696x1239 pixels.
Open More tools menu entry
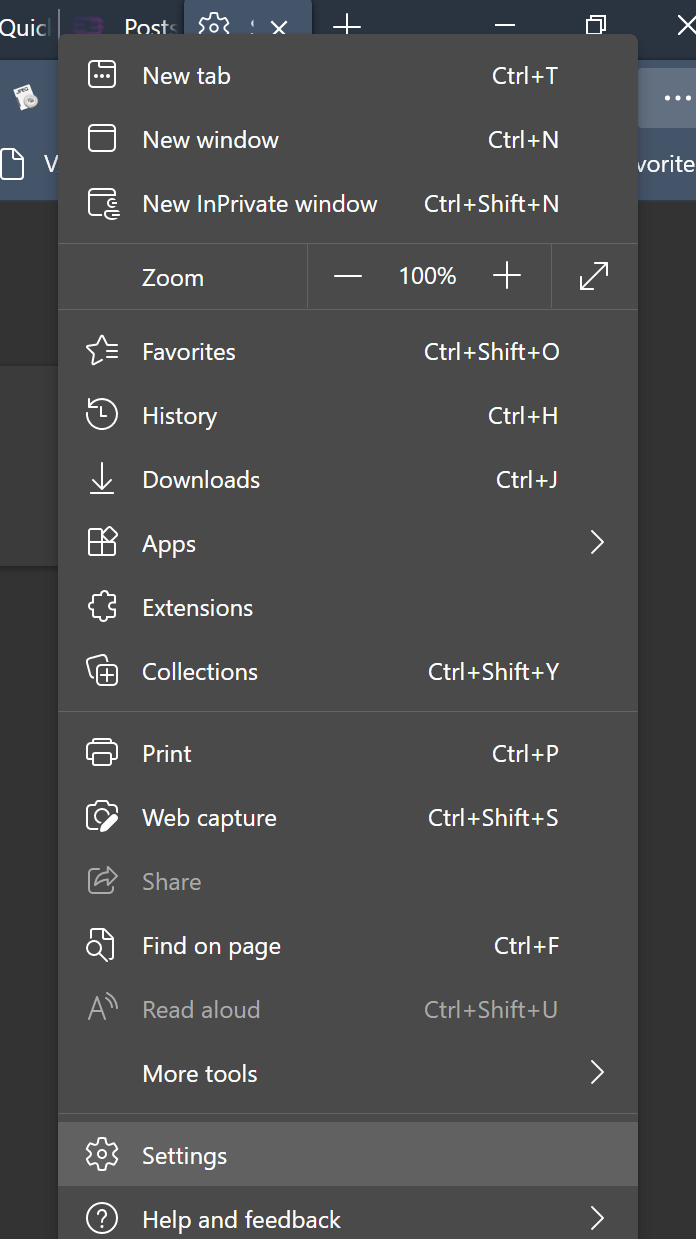348,1073
